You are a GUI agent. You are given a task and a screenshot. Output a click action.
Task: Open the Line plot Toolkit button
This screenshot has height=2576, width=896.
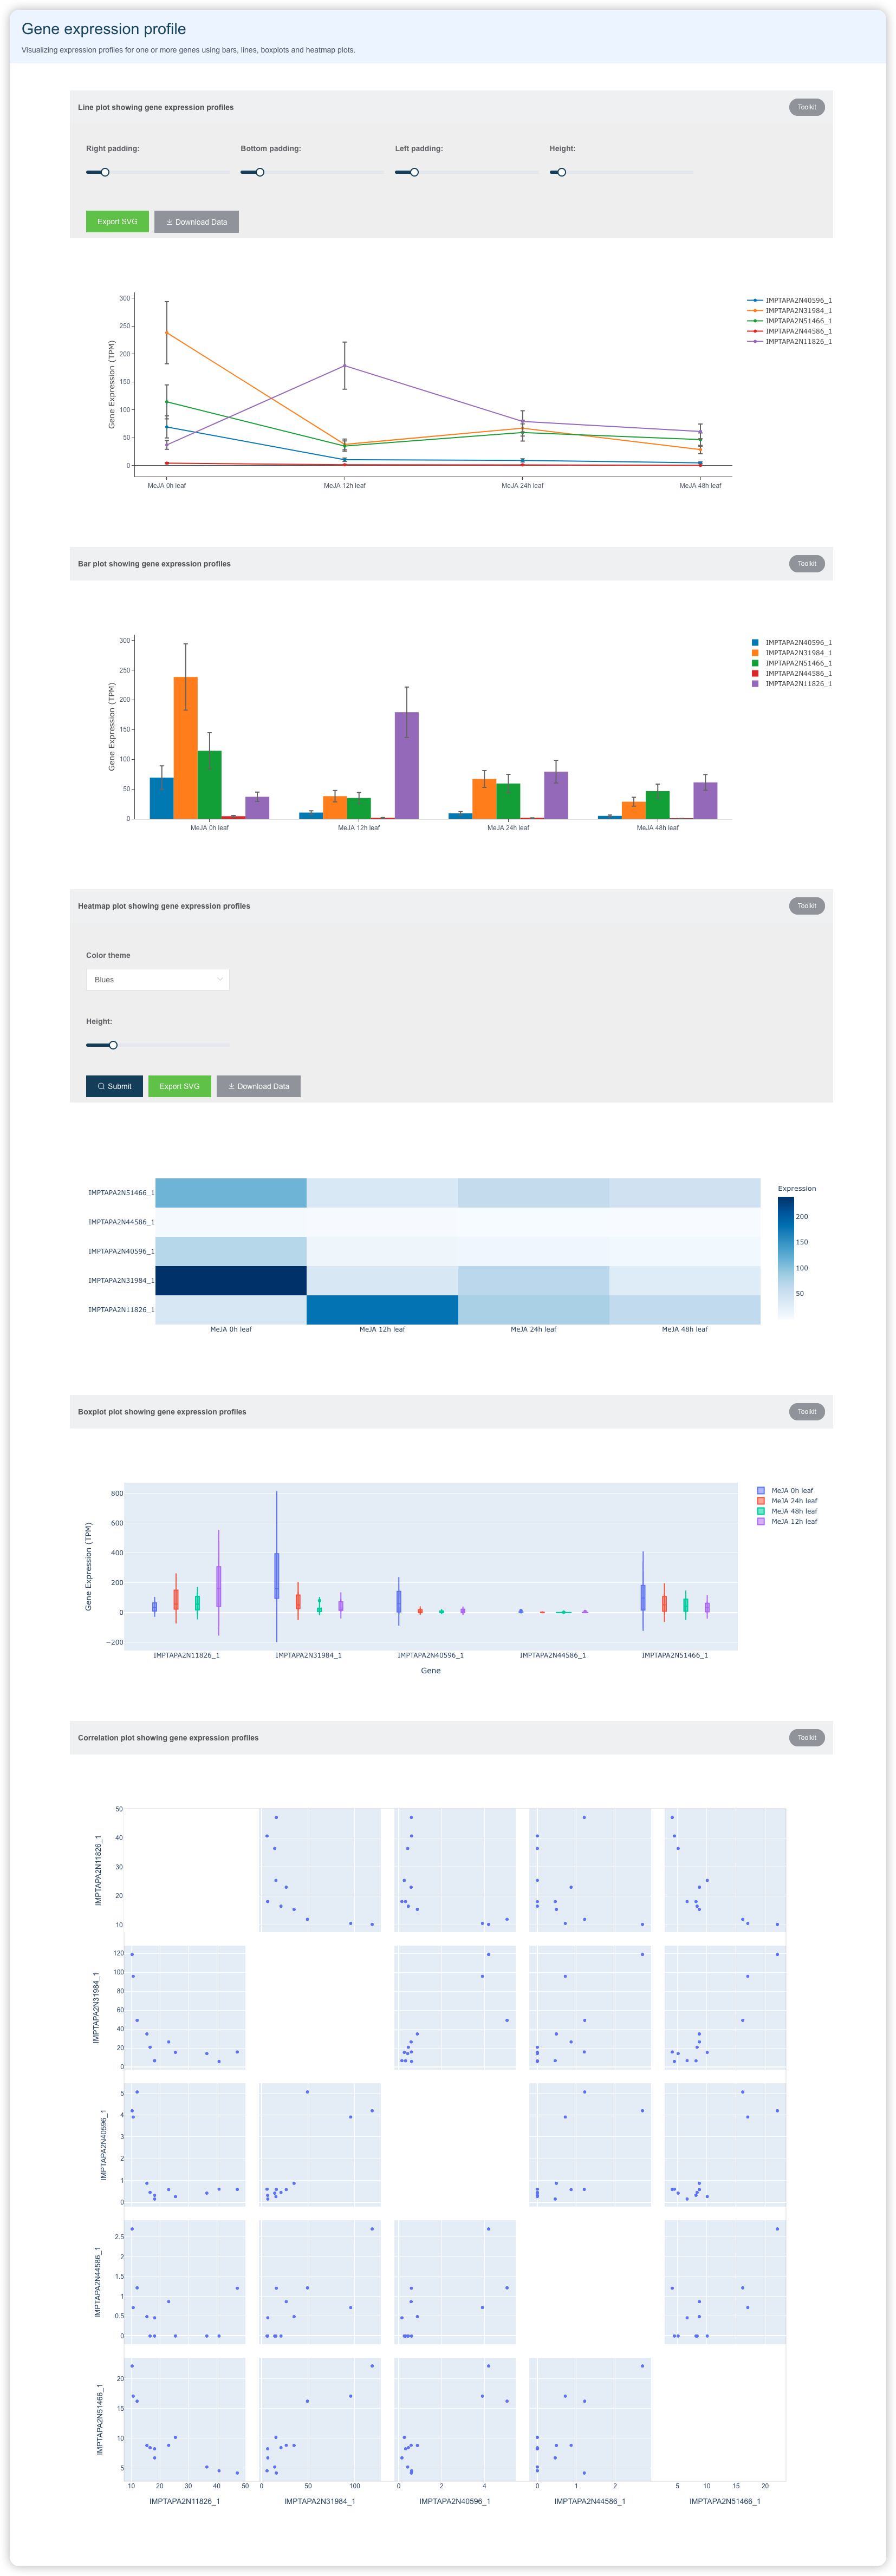(806, 107)
